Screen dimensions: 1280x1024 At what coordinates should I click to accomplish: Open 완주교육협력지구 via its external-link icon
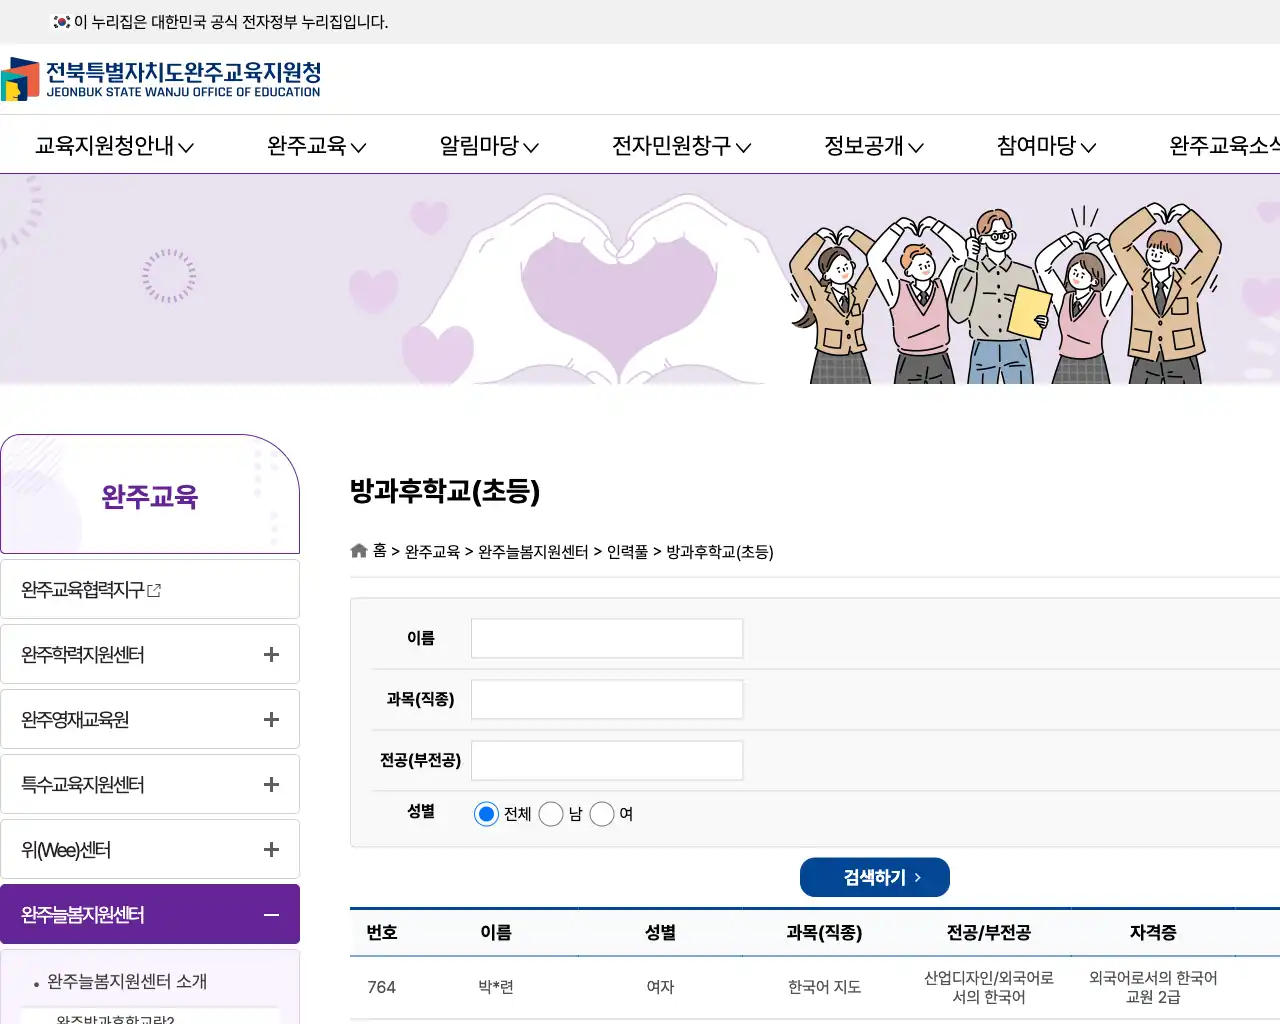click(x=153, y=590)
